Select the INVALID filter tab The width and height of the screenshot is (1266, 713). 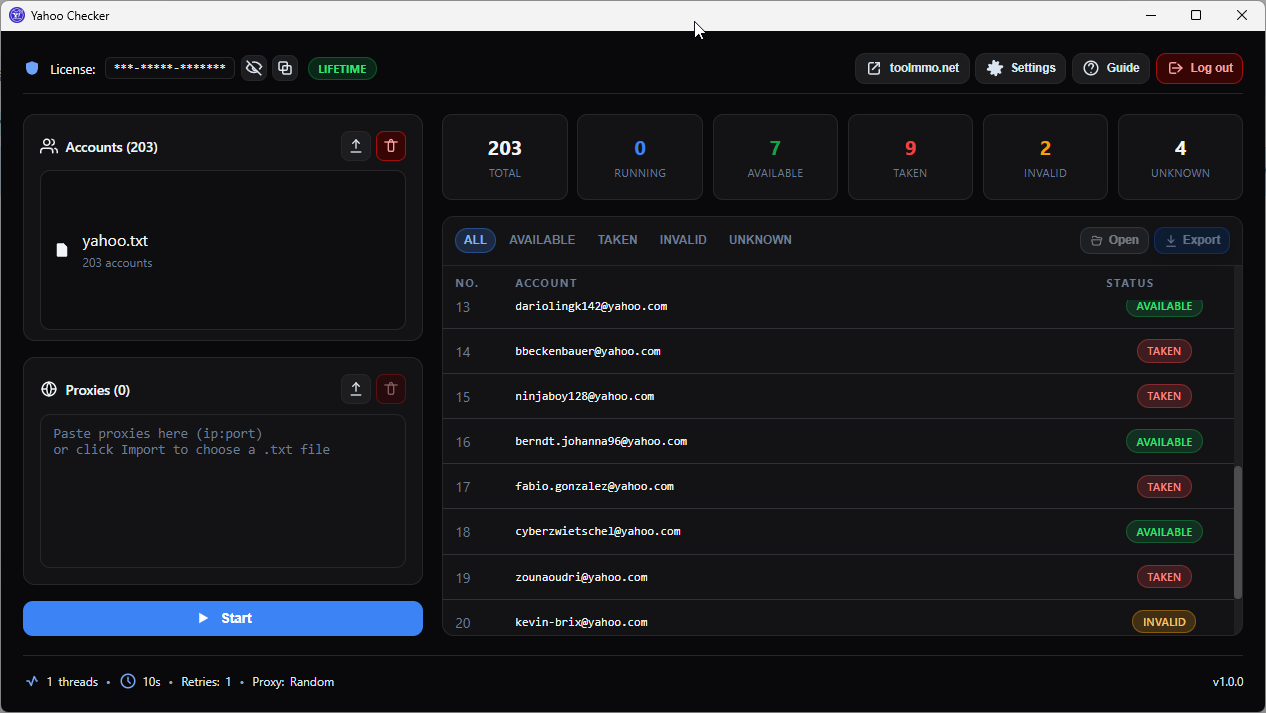pos(683,240)
